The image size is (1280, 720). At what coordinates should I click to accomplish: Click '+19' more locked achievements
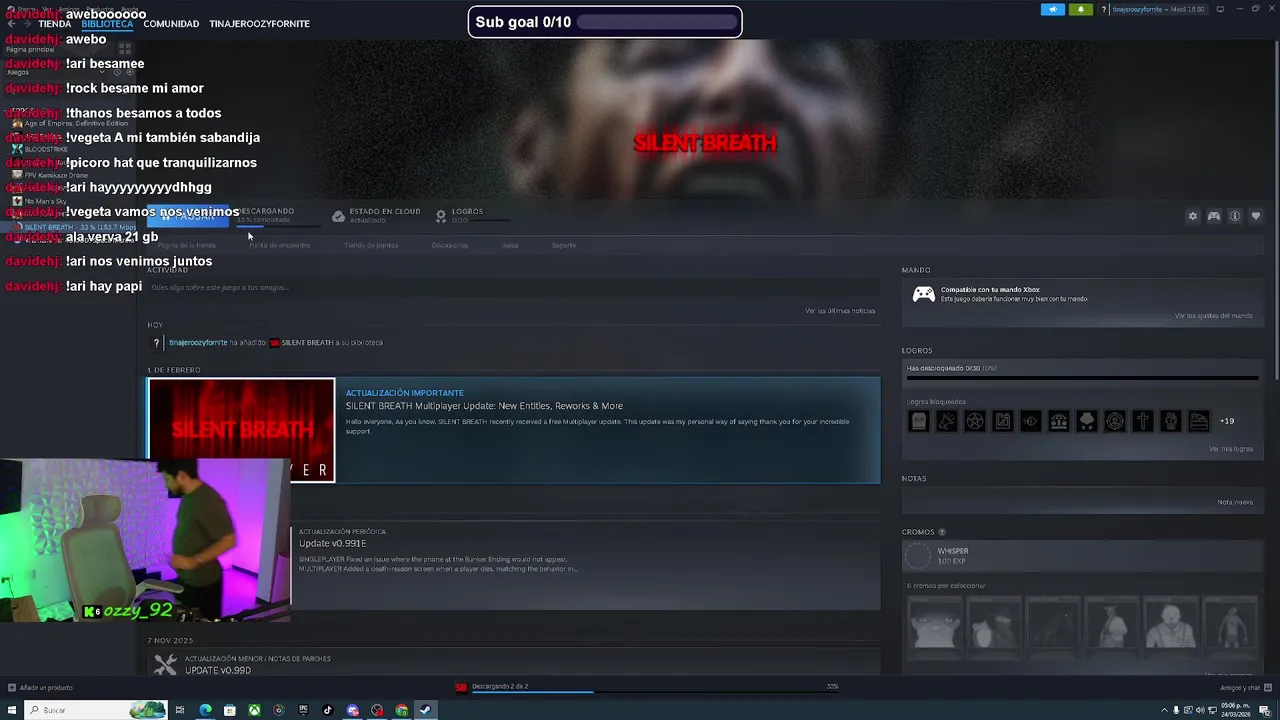1226,421
